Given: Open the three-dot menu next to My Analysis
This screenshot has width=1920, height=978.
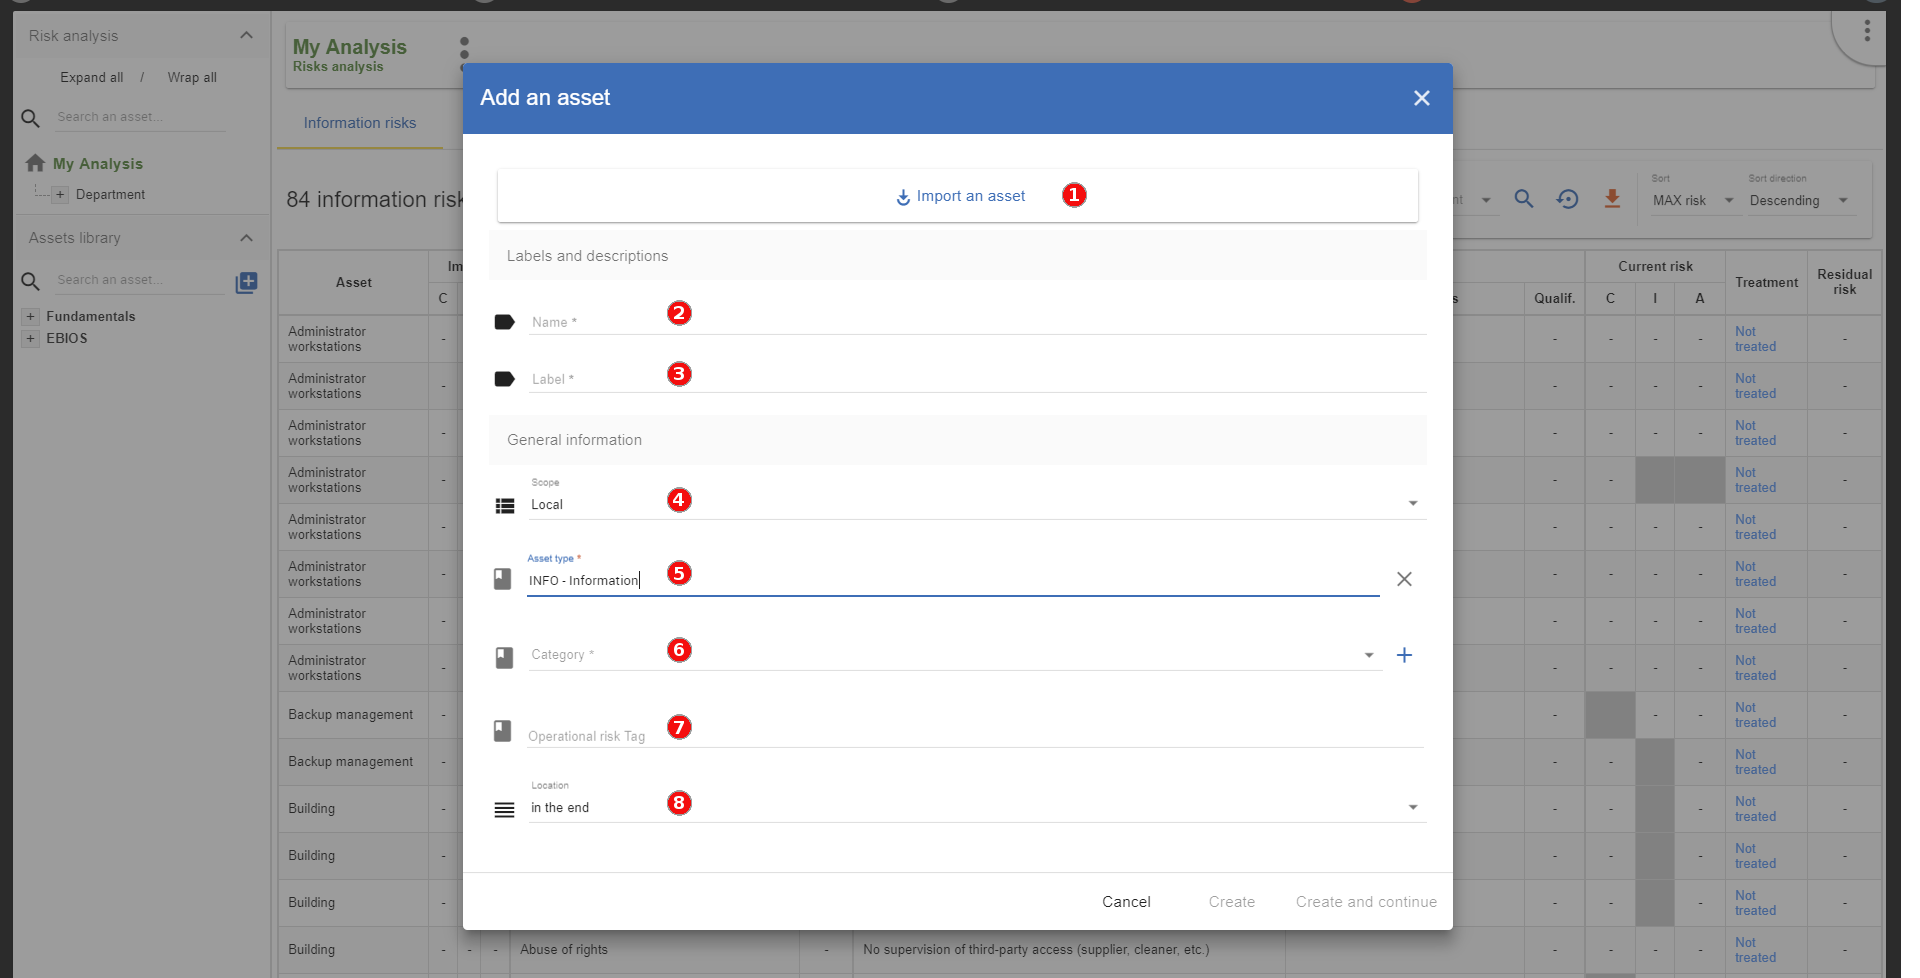Looking at the screenshot, I should coord(463,54).
